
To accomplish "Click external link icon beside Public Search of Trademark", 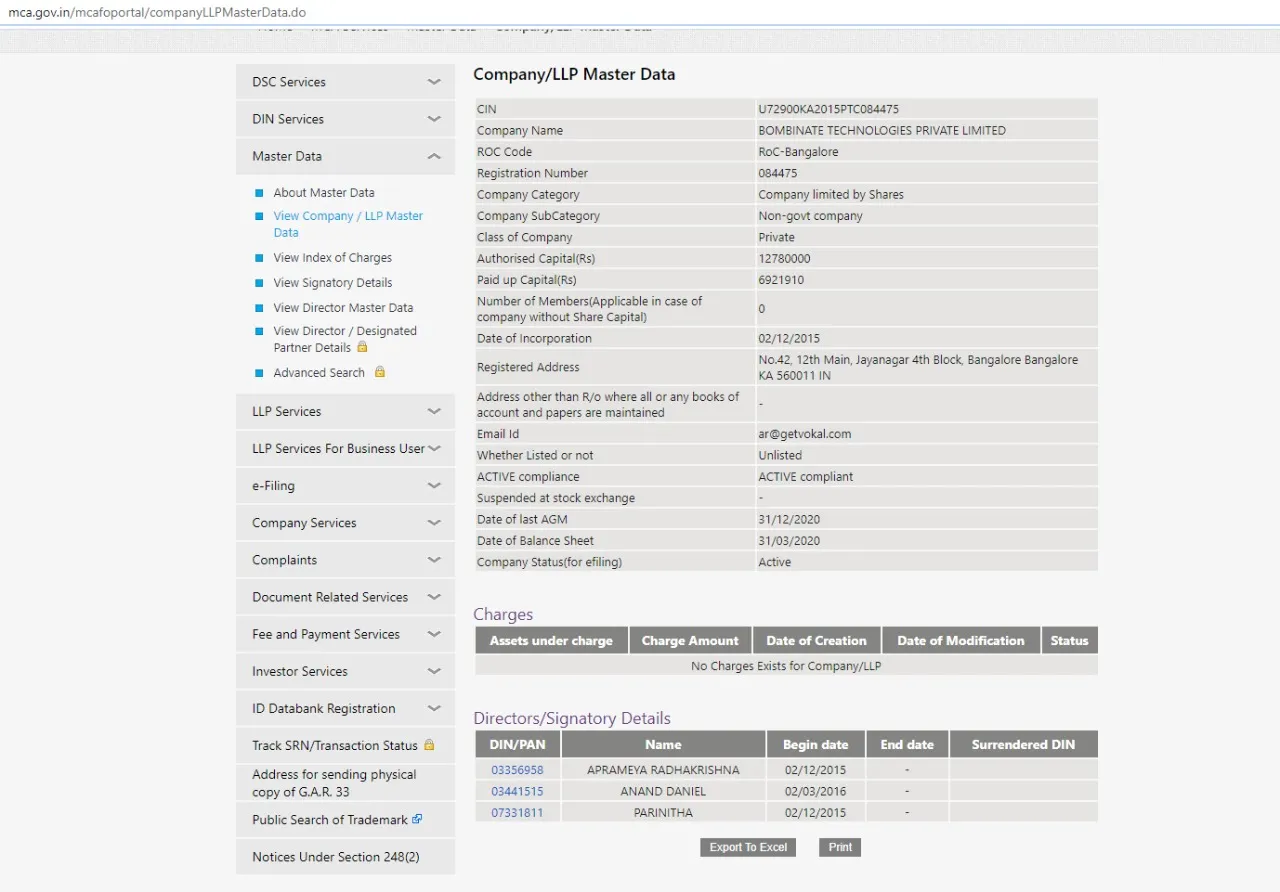I will pos(417,819).
